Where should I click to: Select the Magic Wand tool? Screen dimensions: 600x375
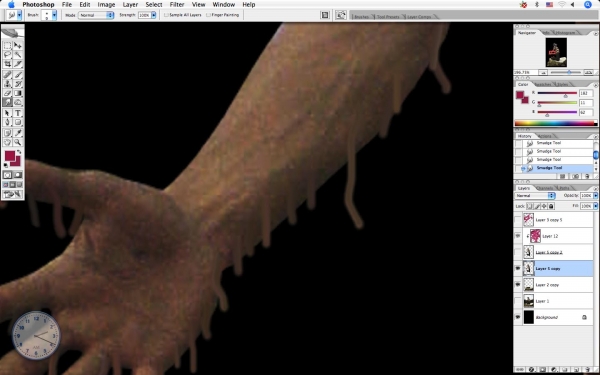[18, 55]
